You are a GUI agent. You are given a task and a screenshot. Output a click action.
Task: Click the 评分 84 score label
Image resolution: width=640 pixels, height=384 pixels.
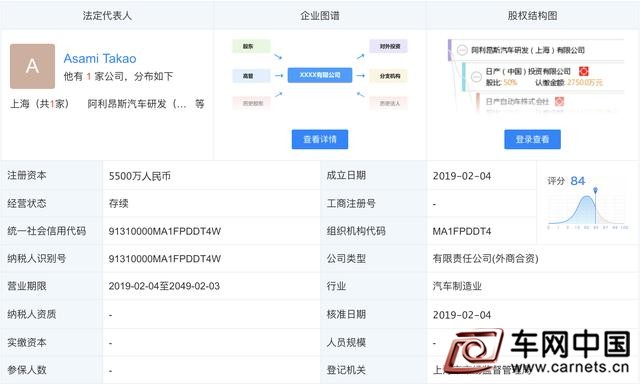[566, 181]
